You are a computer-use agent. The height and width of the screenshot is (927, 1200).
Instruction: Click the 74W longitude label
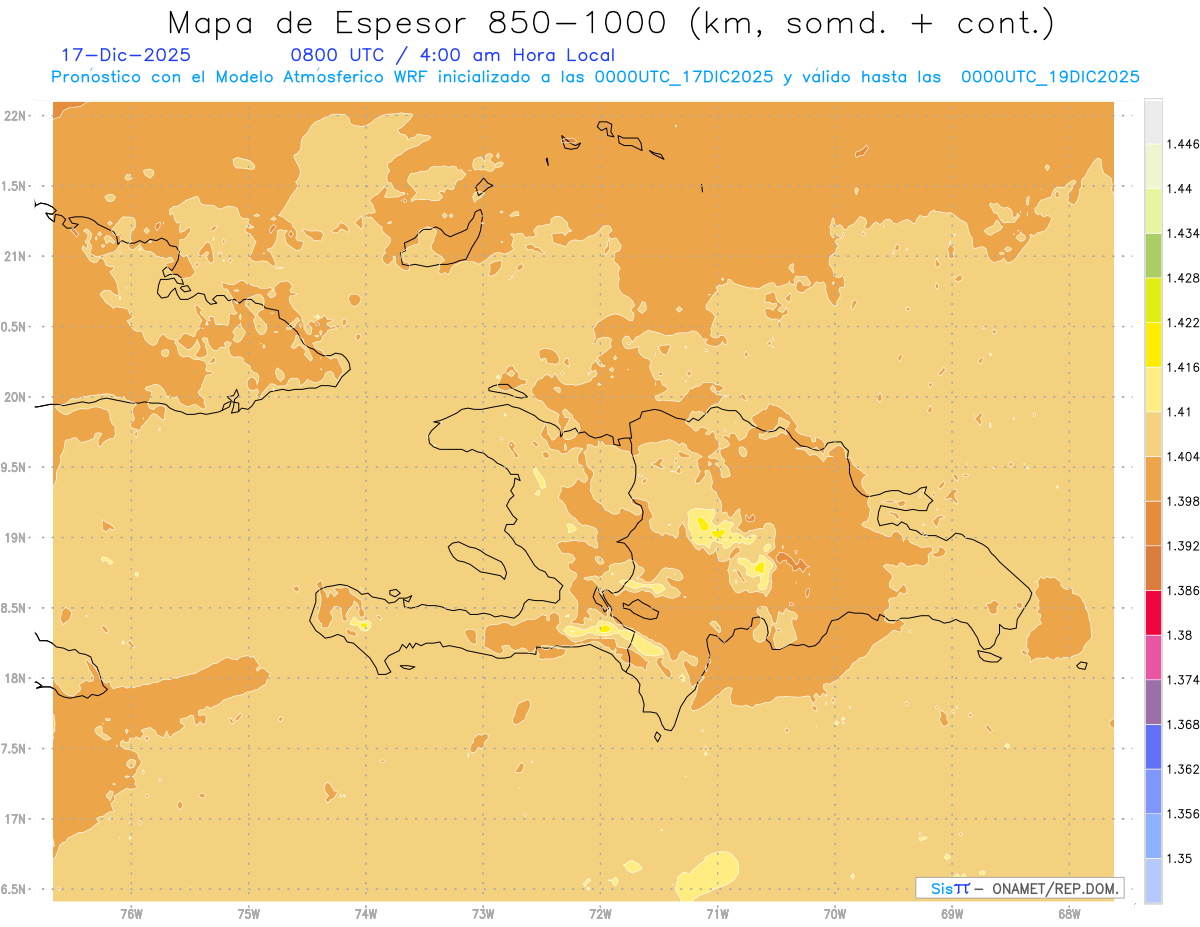(x=366, y=913)
